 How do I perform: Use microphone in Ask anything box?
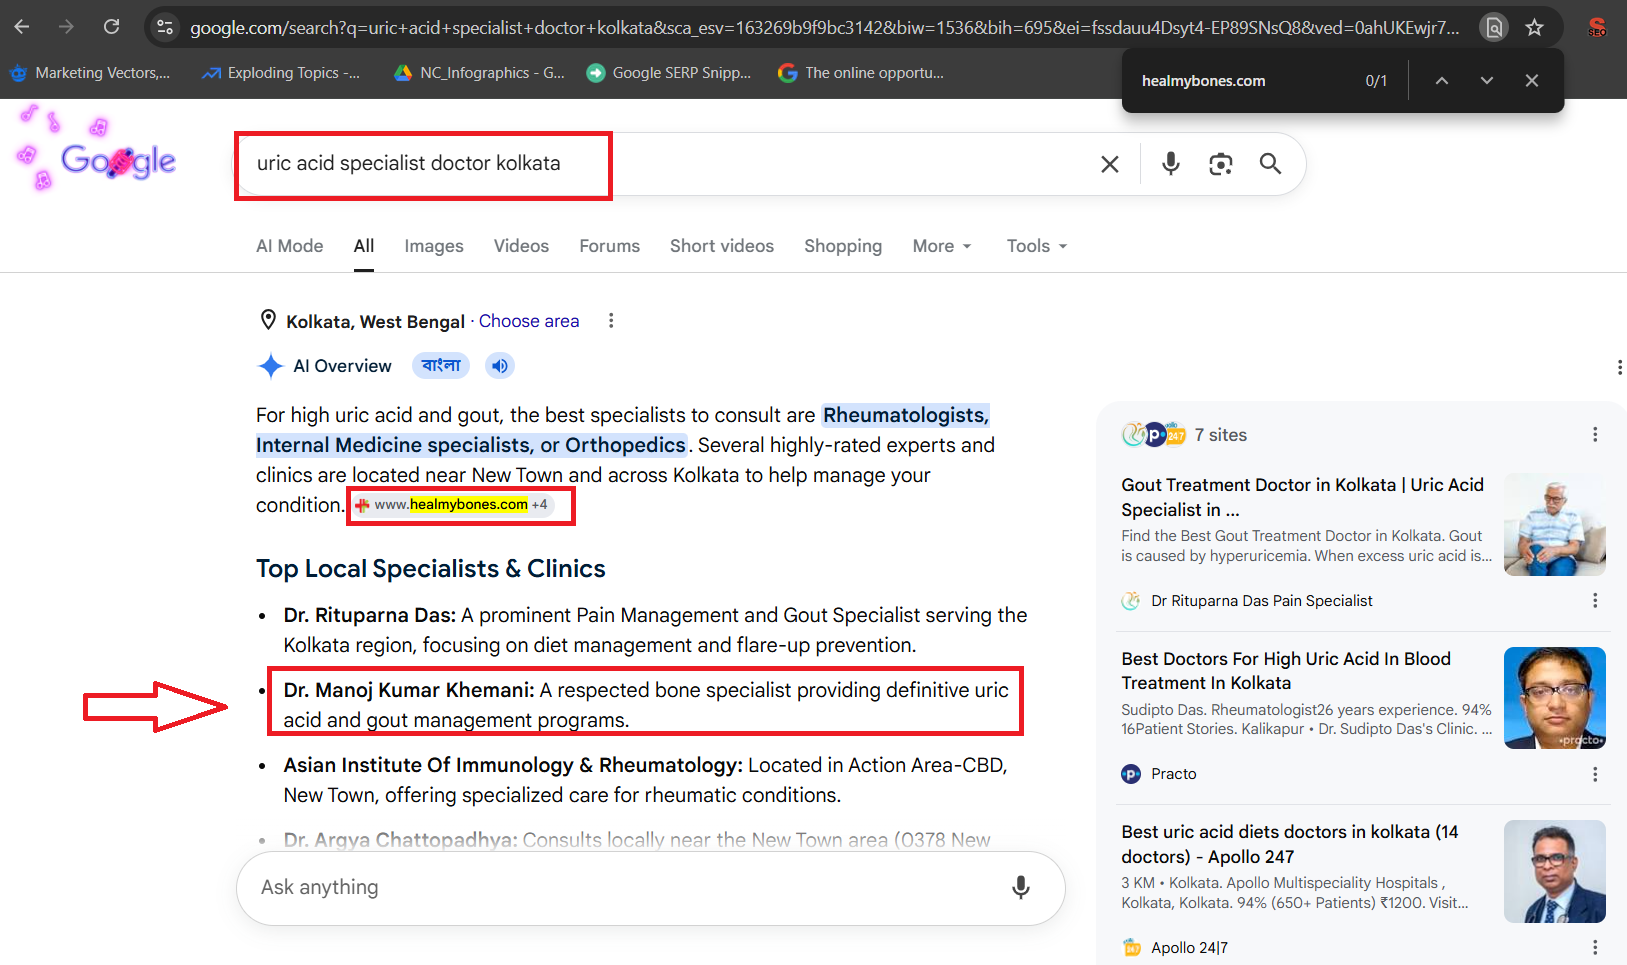tap(1020, 888)
